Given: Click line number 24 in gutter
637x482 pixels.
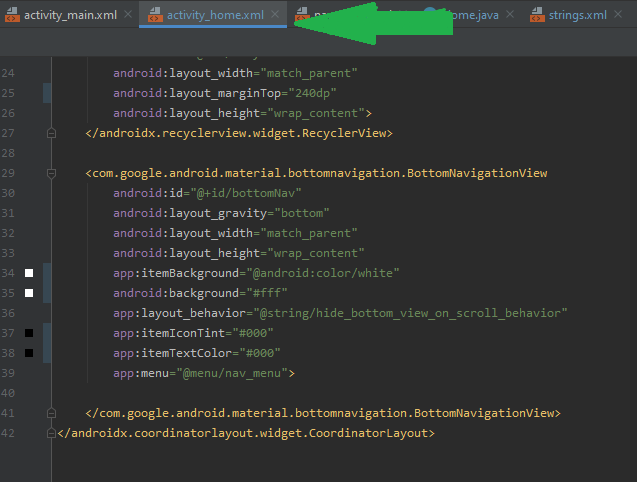Looking at the screenshot, I should [8, 73].
